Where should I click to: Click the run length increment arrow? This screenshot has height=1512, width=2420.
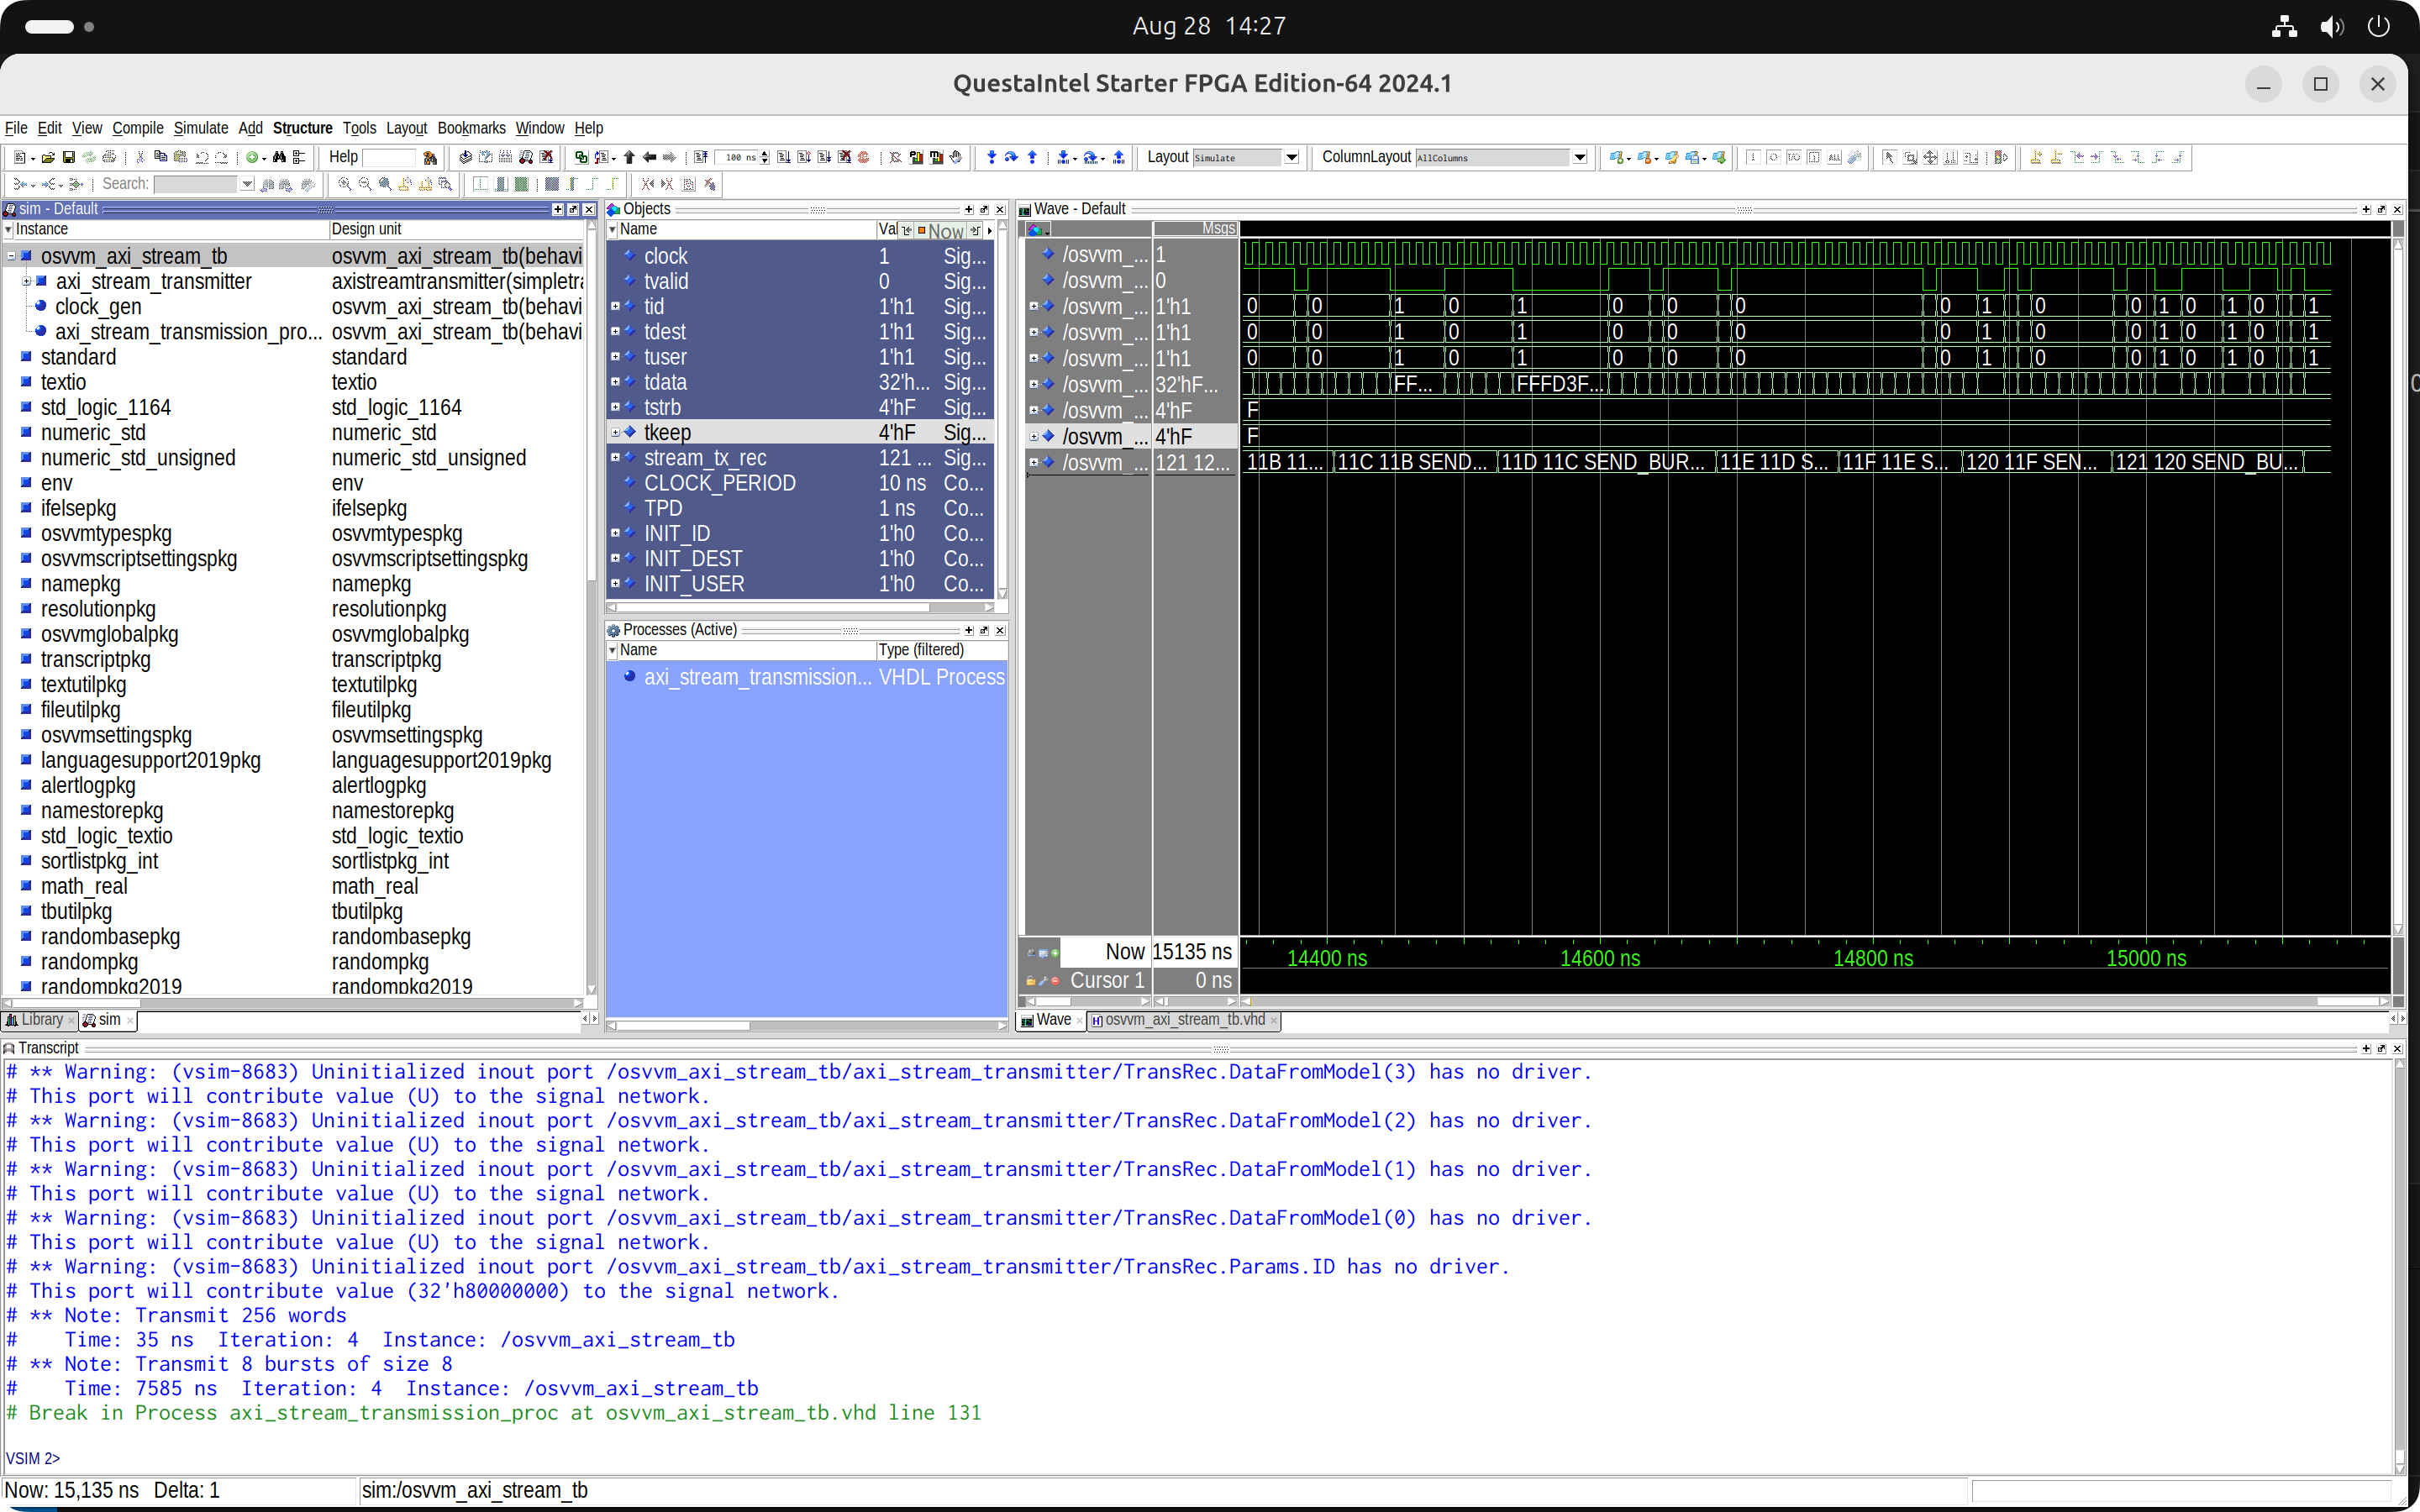point(765,153)
